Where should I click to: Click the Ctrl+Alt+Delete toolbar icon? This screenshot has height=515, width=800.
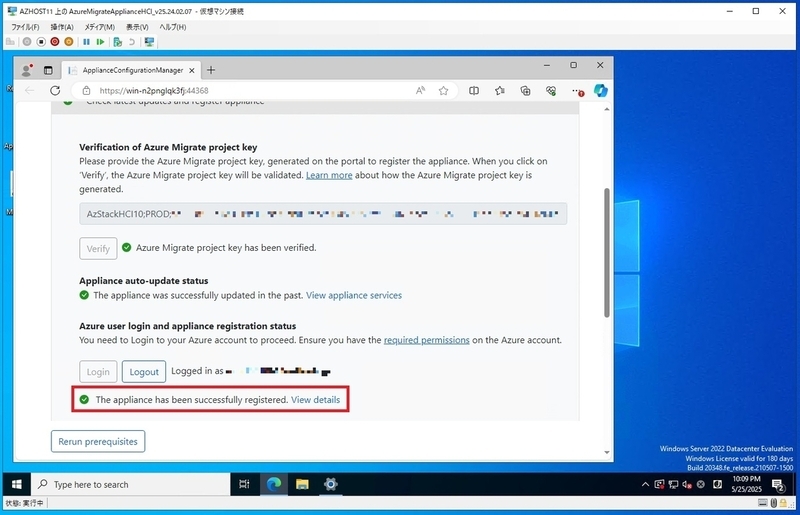pyautogui.click(x=10, y=42)
